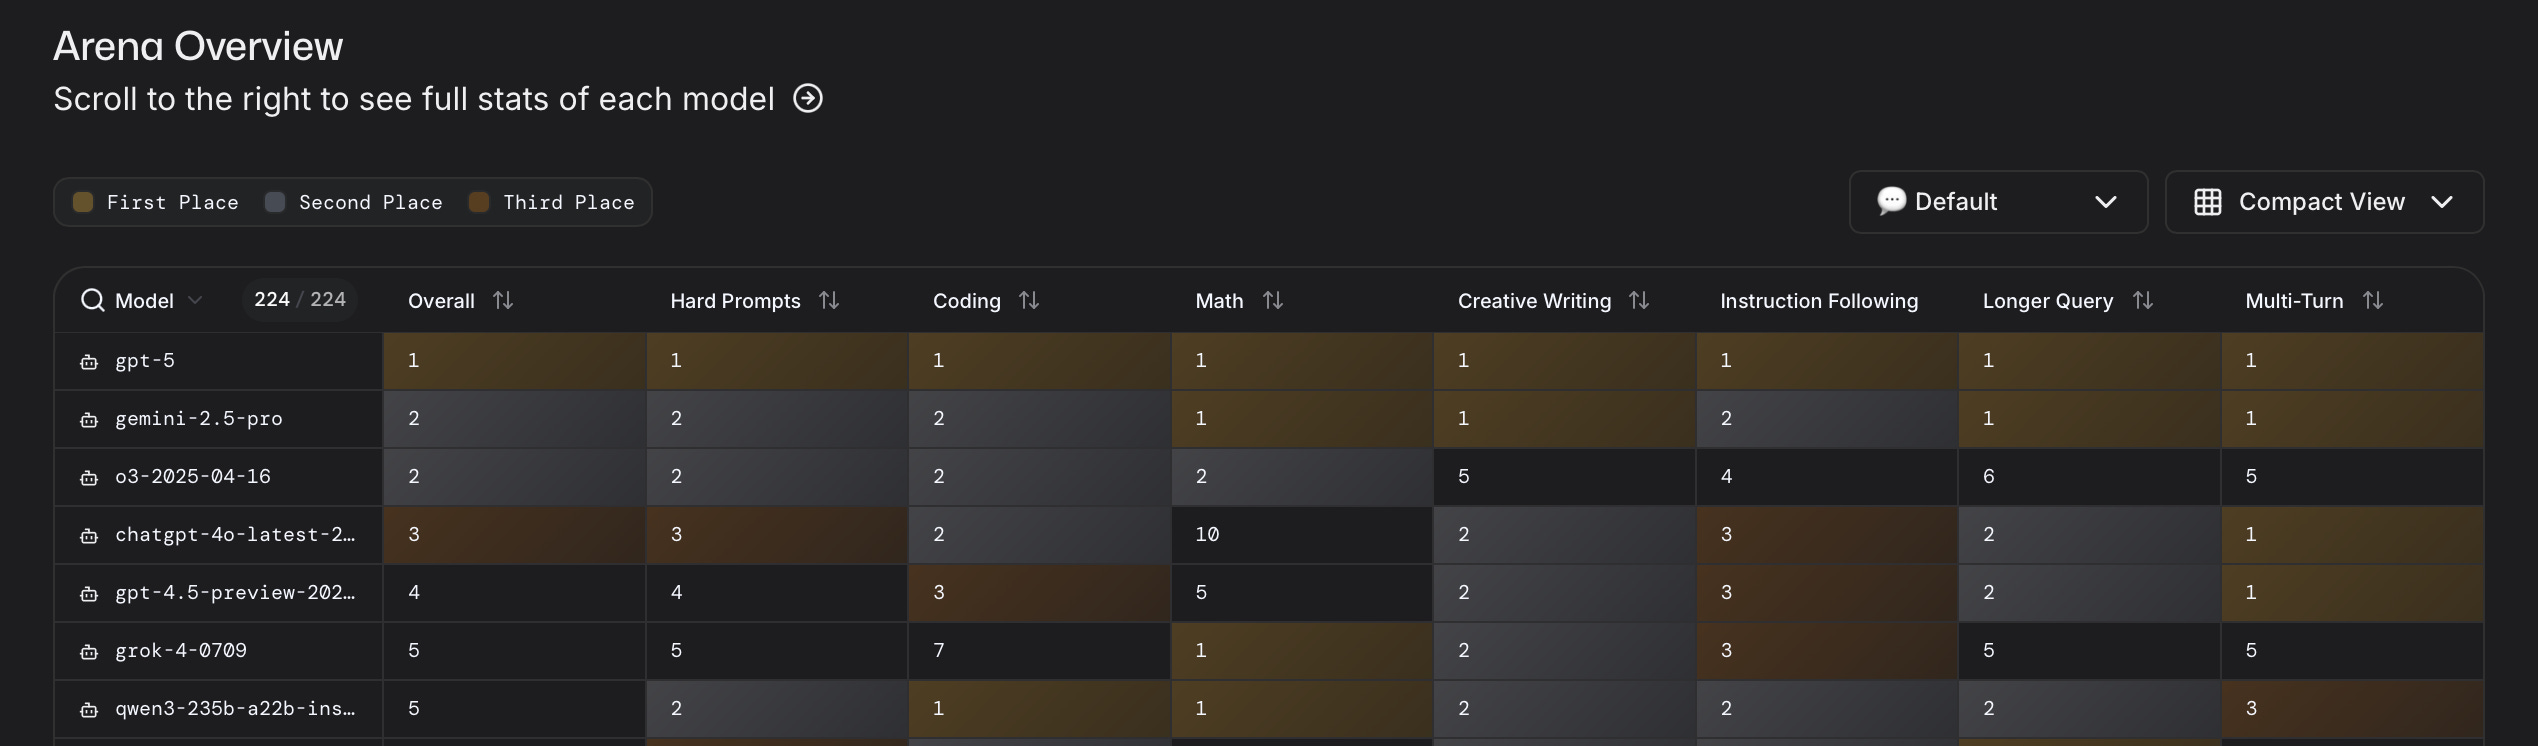Select the gpt-4.5-preview model name
This screenshot has width=2538, height=746.
pyautogui.click(x=235, y=592)
